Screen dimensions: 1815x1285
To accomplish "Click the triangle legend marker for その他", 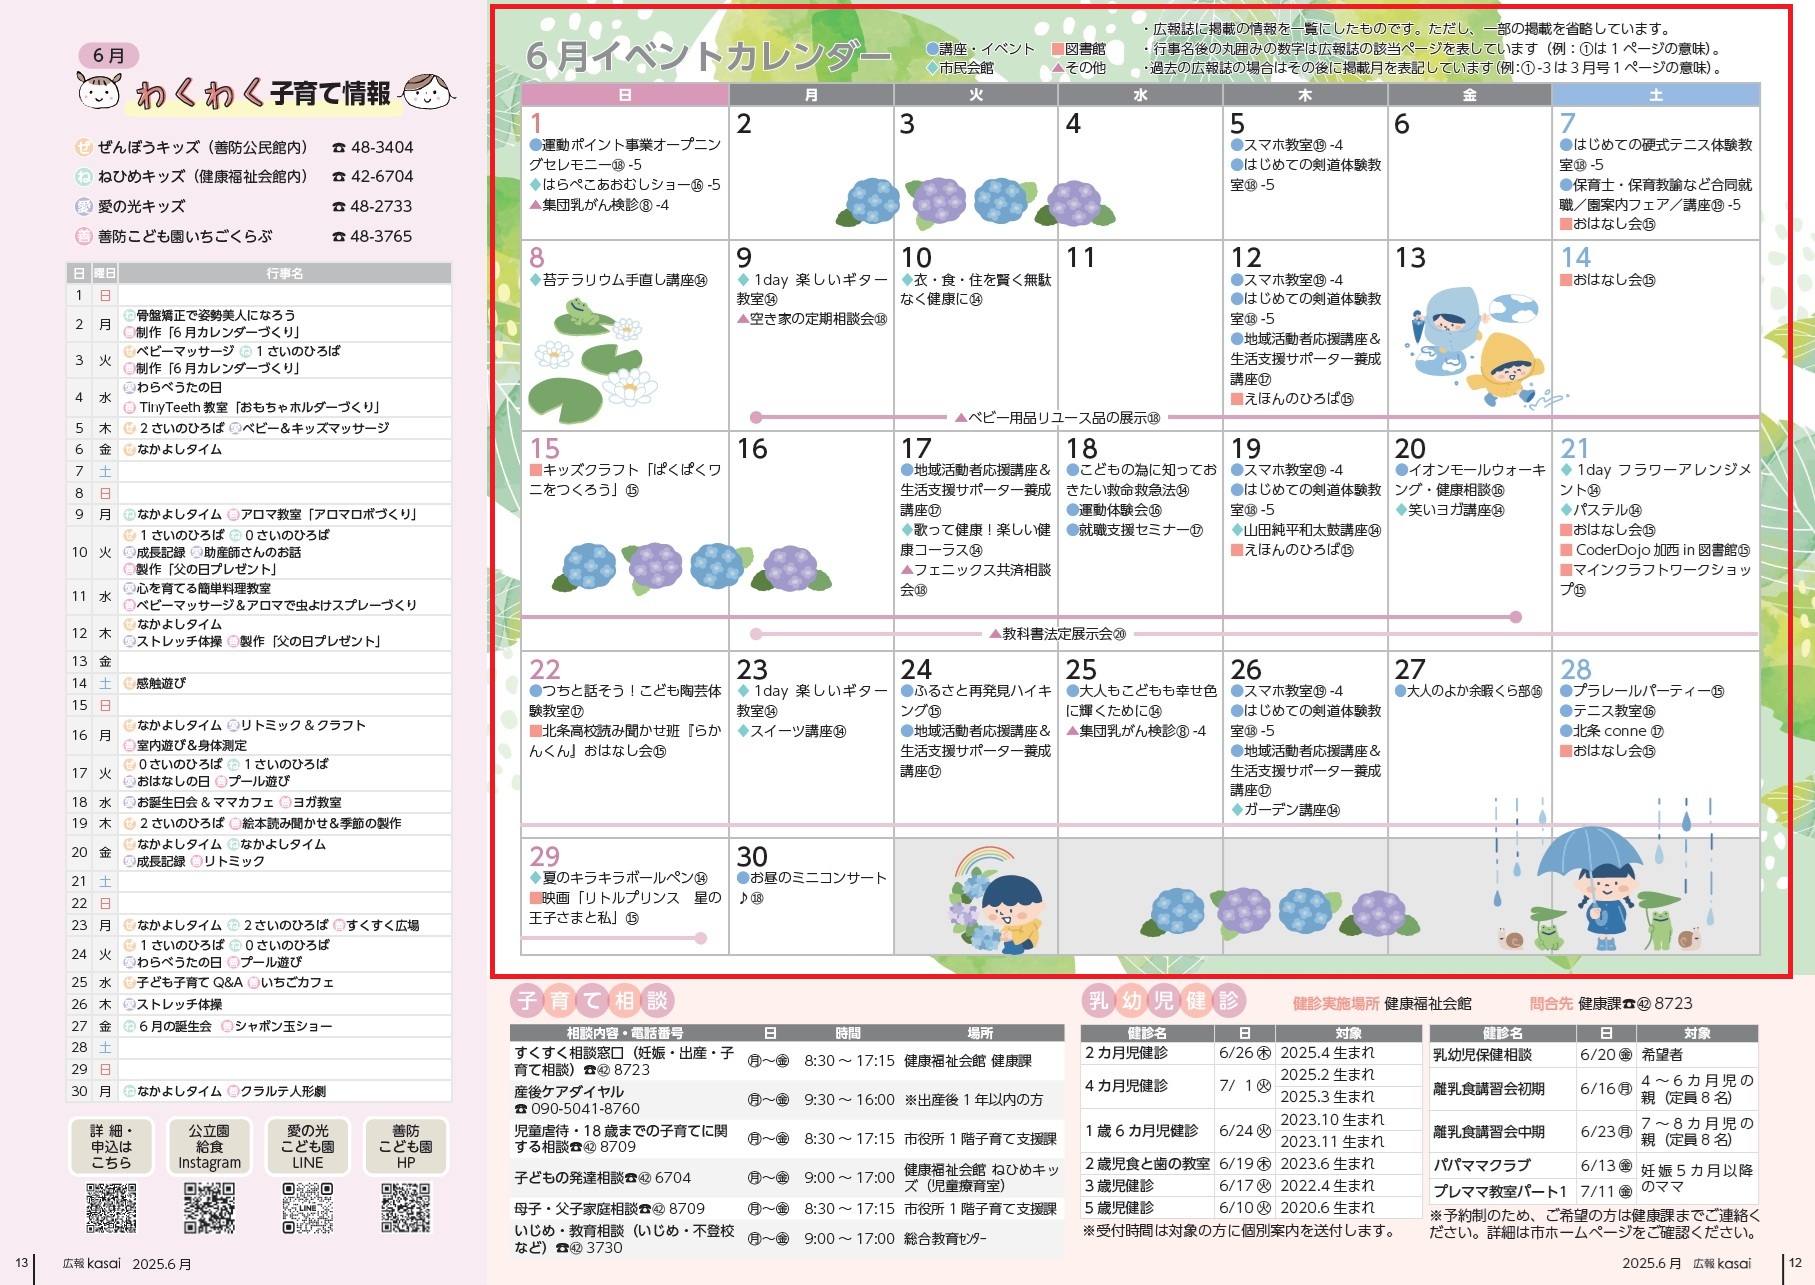I will click(x=1057, y=68).
